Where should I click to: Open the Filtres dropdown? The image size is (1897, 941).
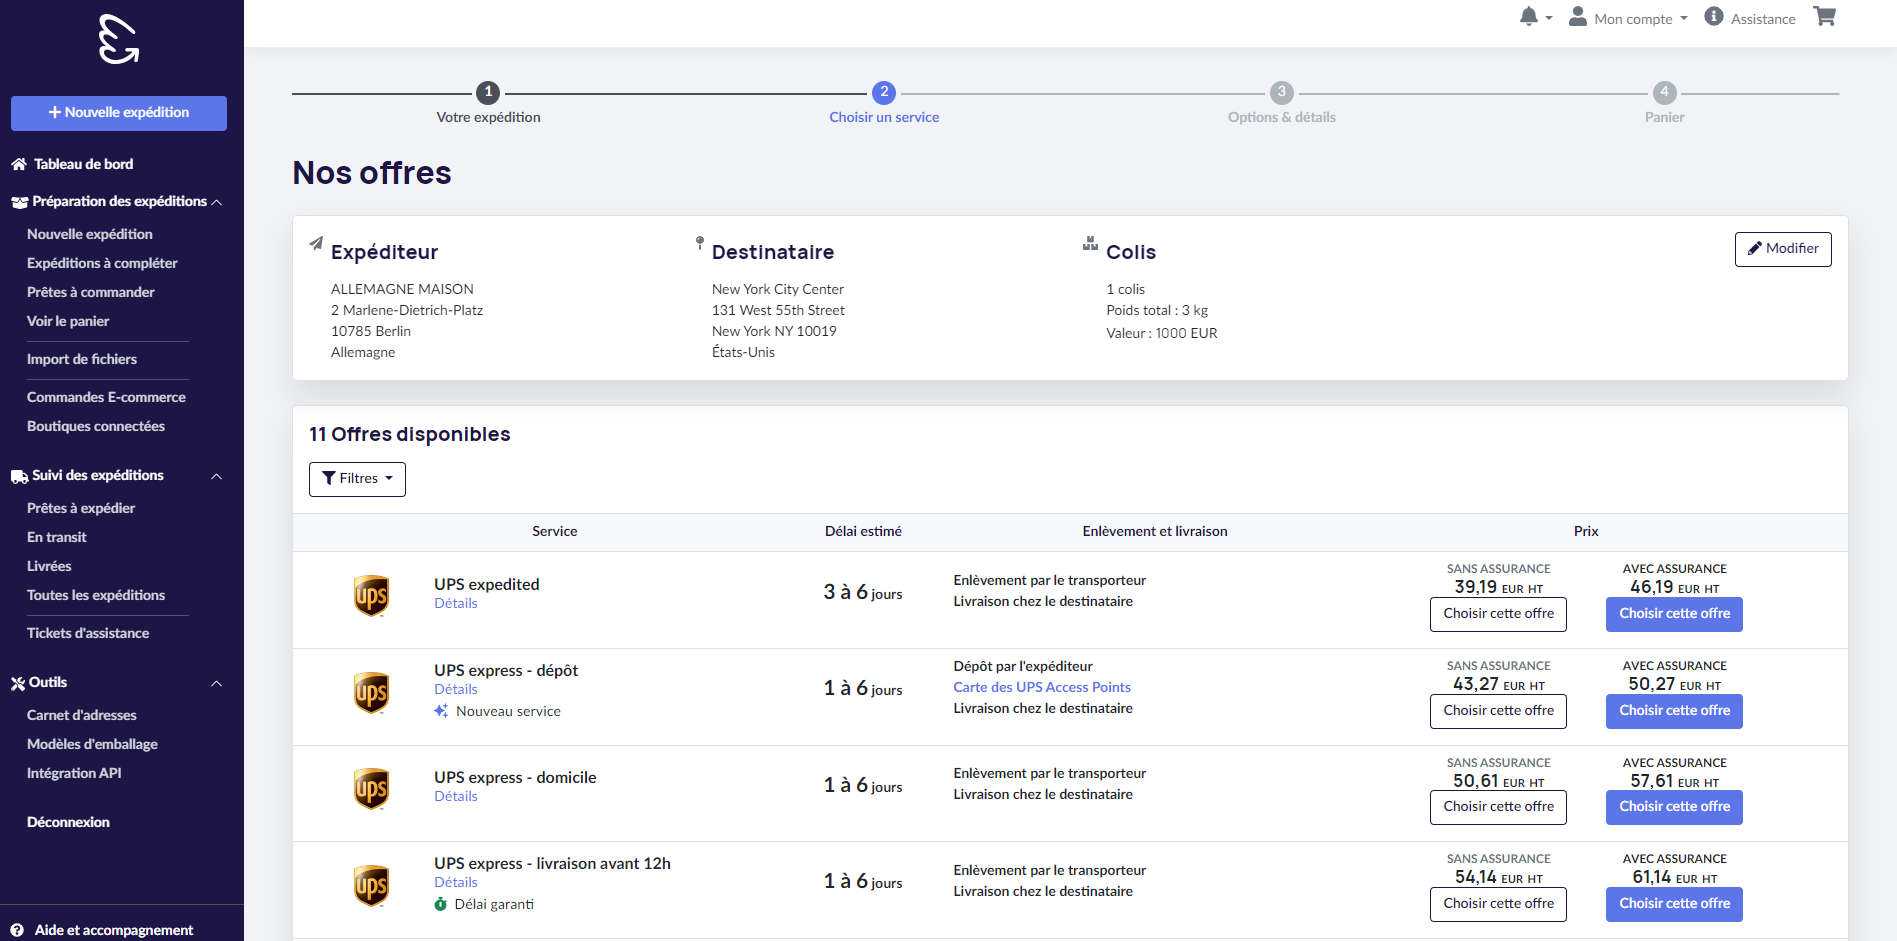[357, 479]
